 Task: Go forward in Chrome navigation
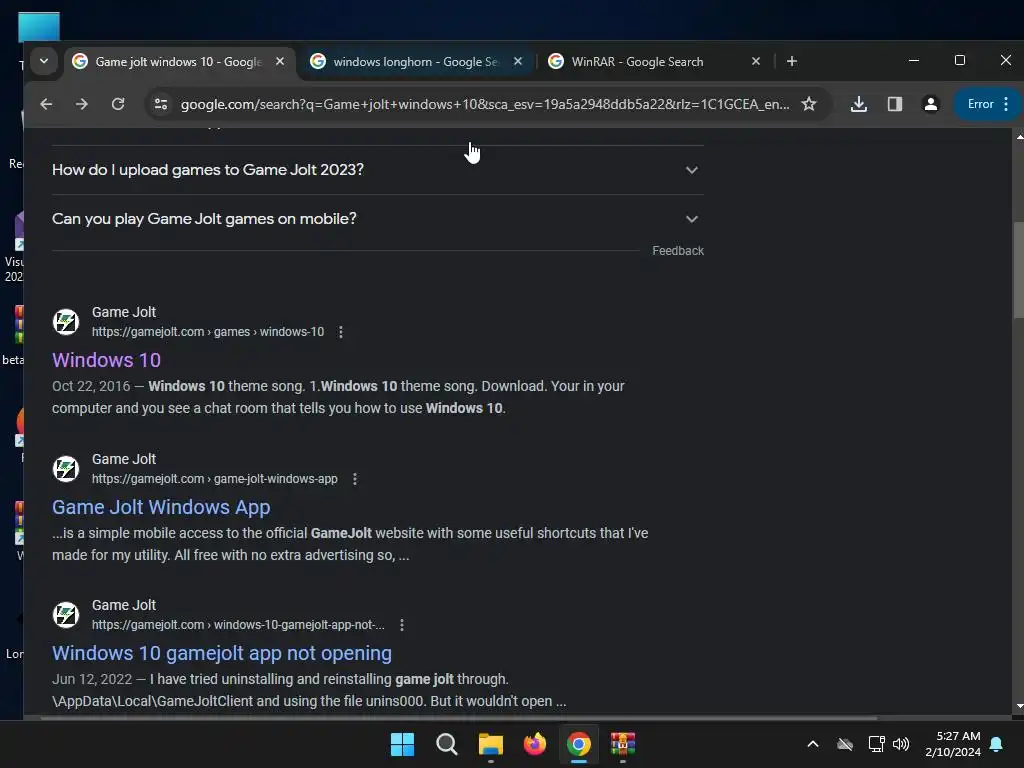tap(82, 104)
